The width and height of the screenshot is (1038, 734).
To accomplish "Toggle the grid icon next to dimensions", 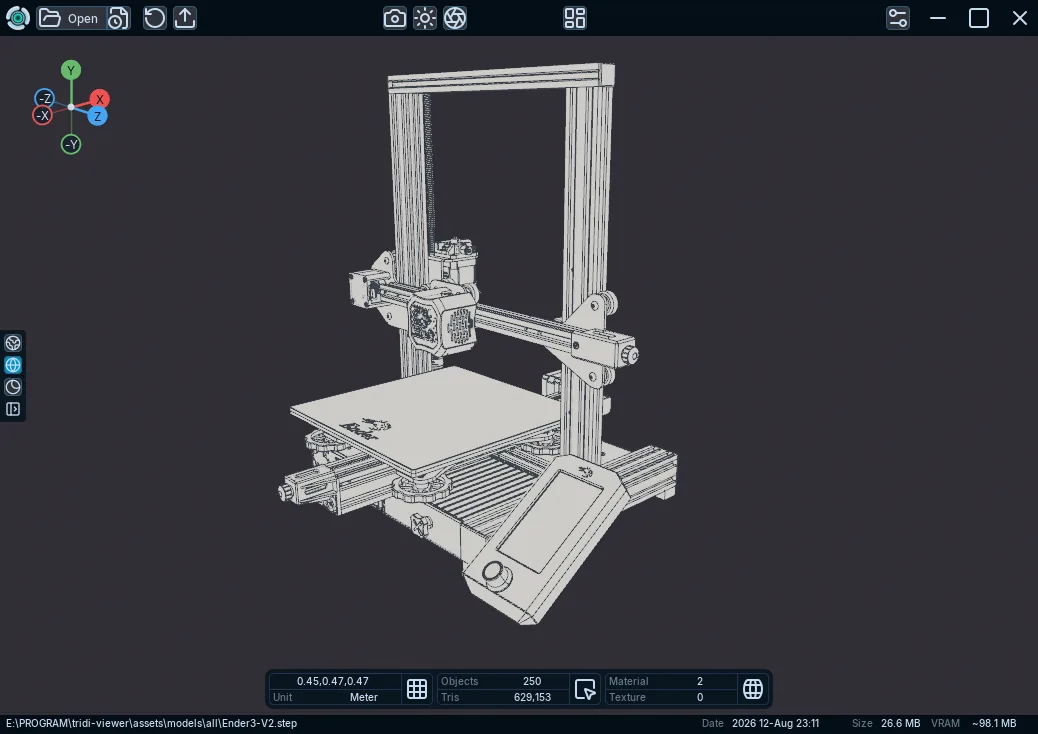I will tap(417, 689).
